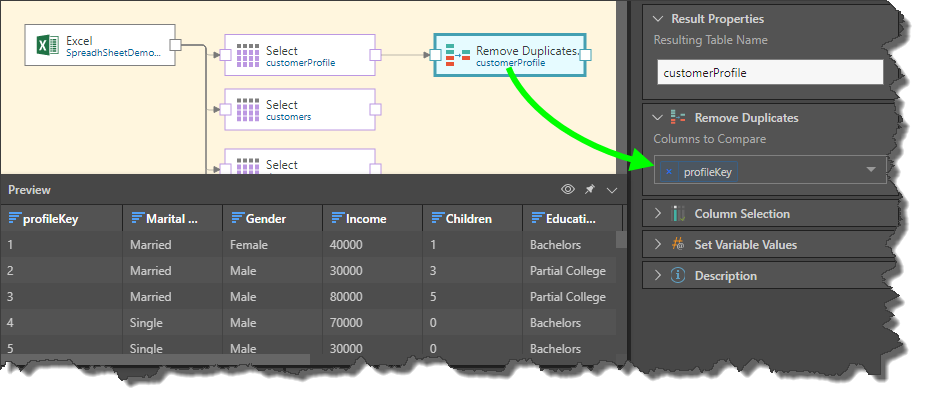Click the customers Select node icon
927x401 pixels.
click(x=248, y=110)
